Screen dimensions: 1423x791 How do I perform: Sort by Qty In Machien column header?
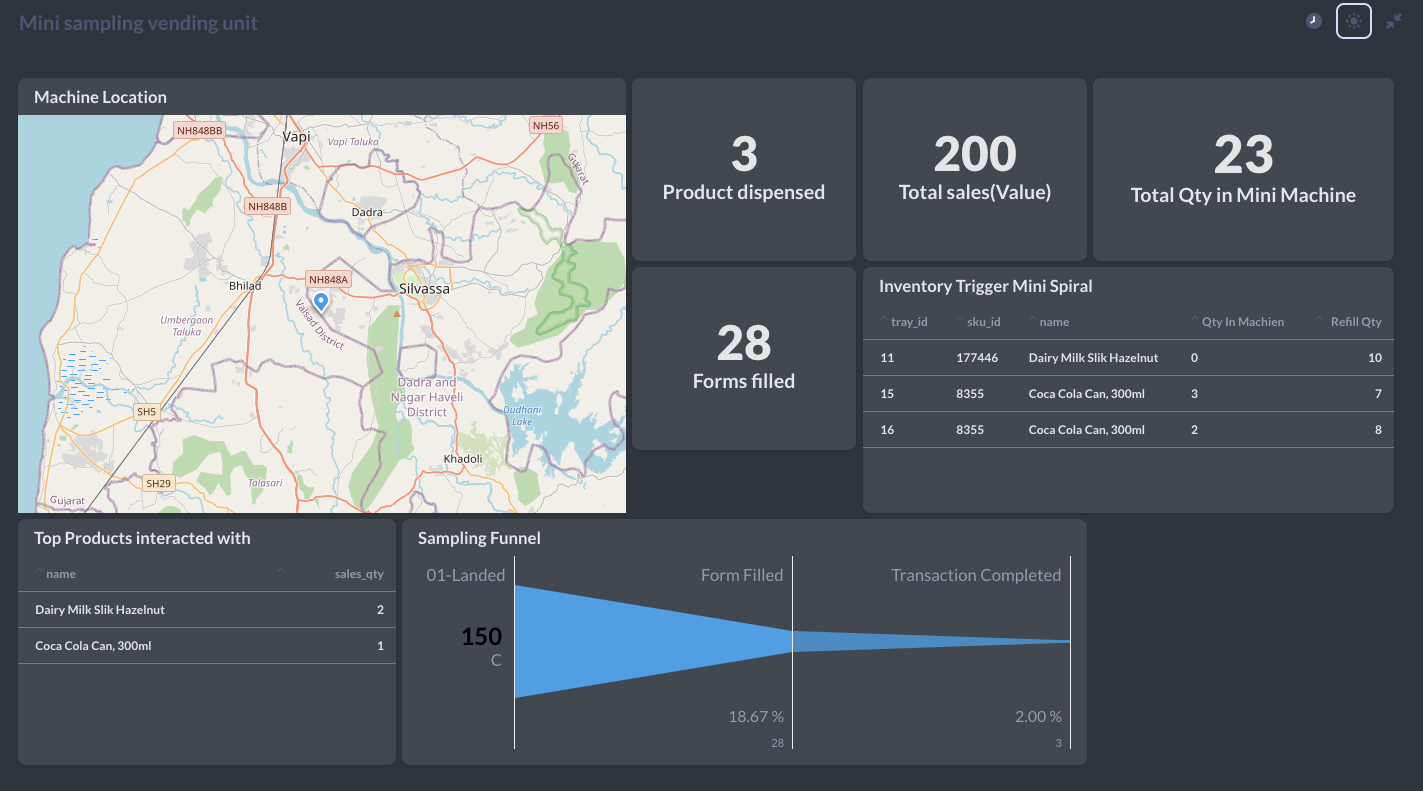tap(1242, 322)
